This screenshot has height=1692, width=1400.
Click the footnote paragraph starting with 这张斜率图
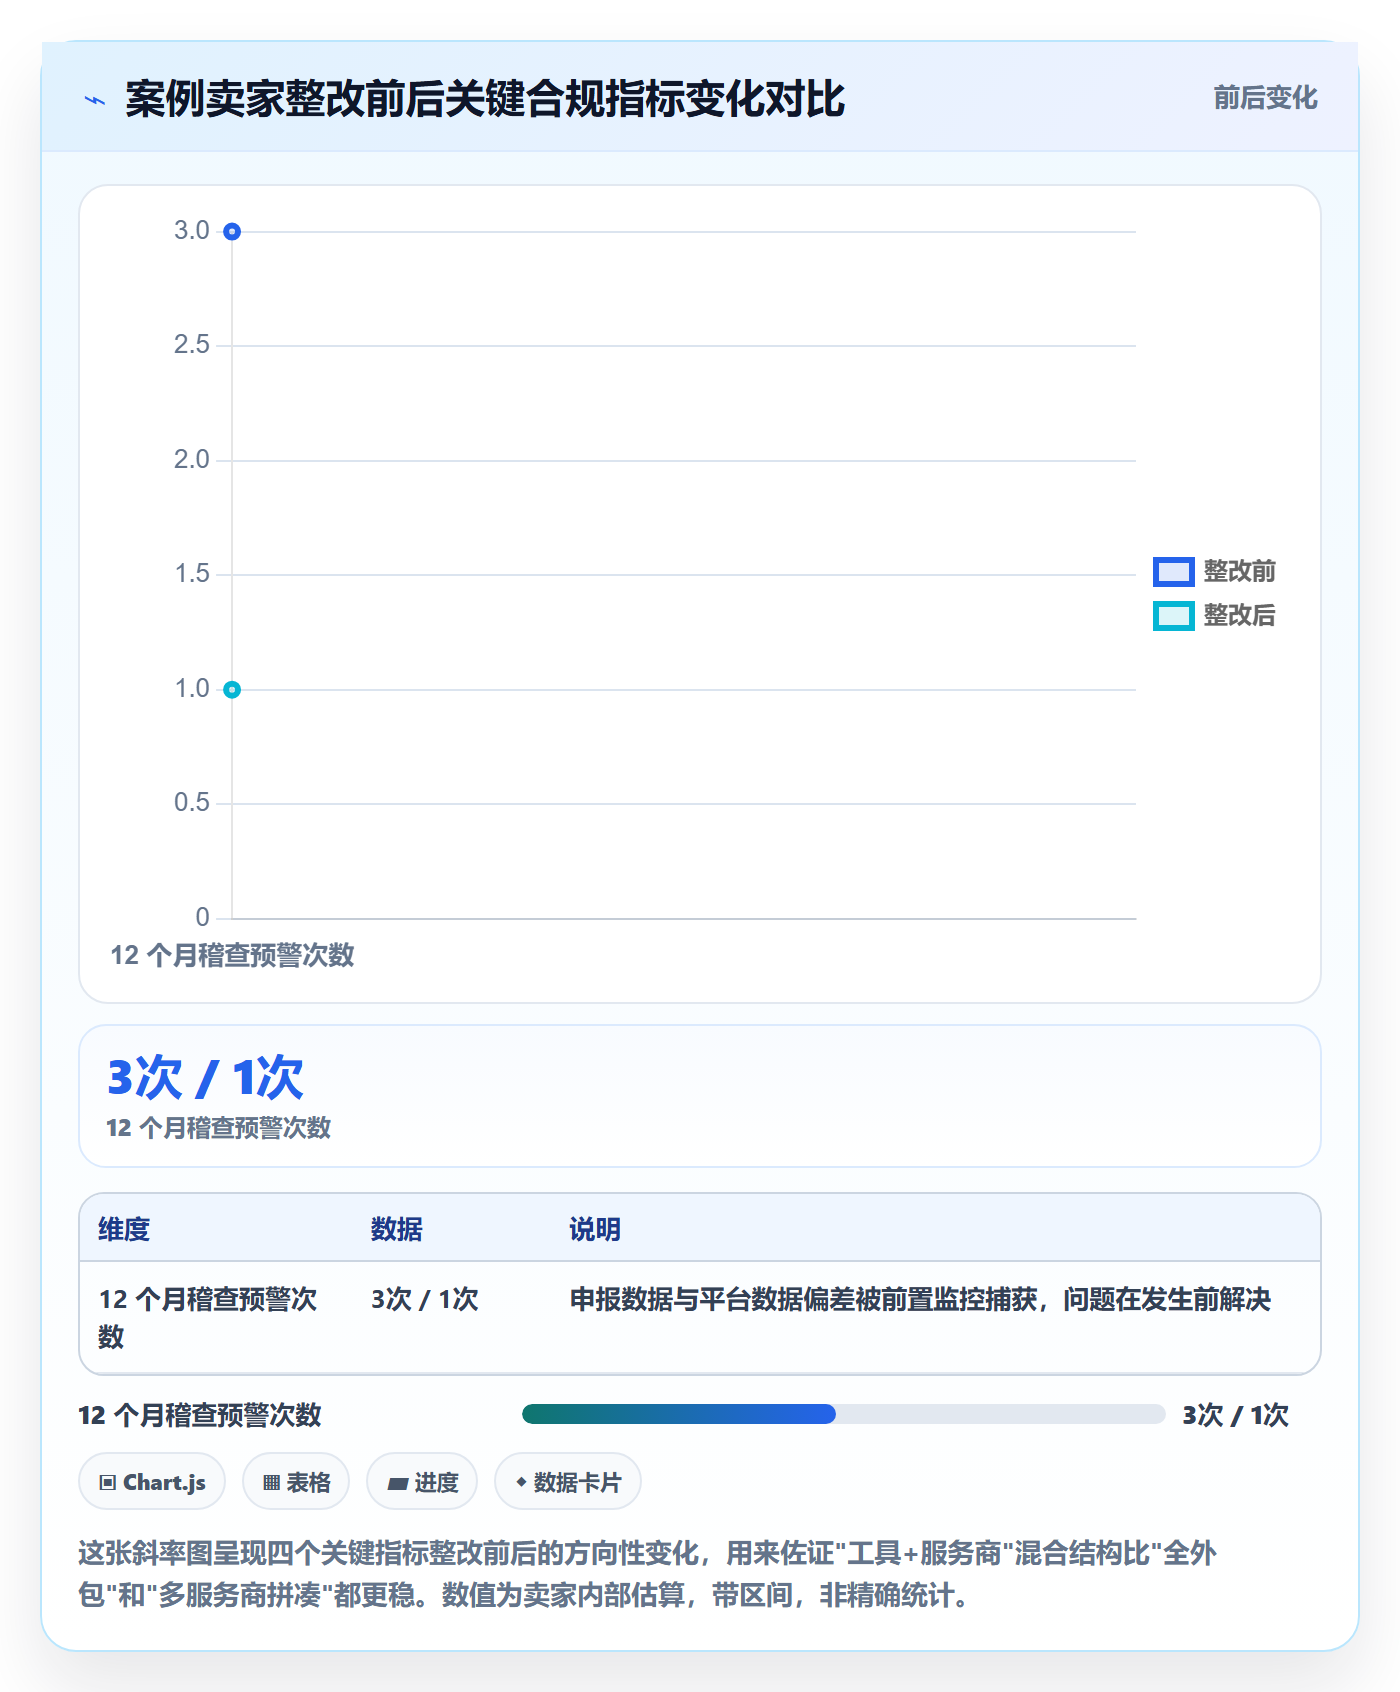pyautogui.click(x=648, y=1574)
